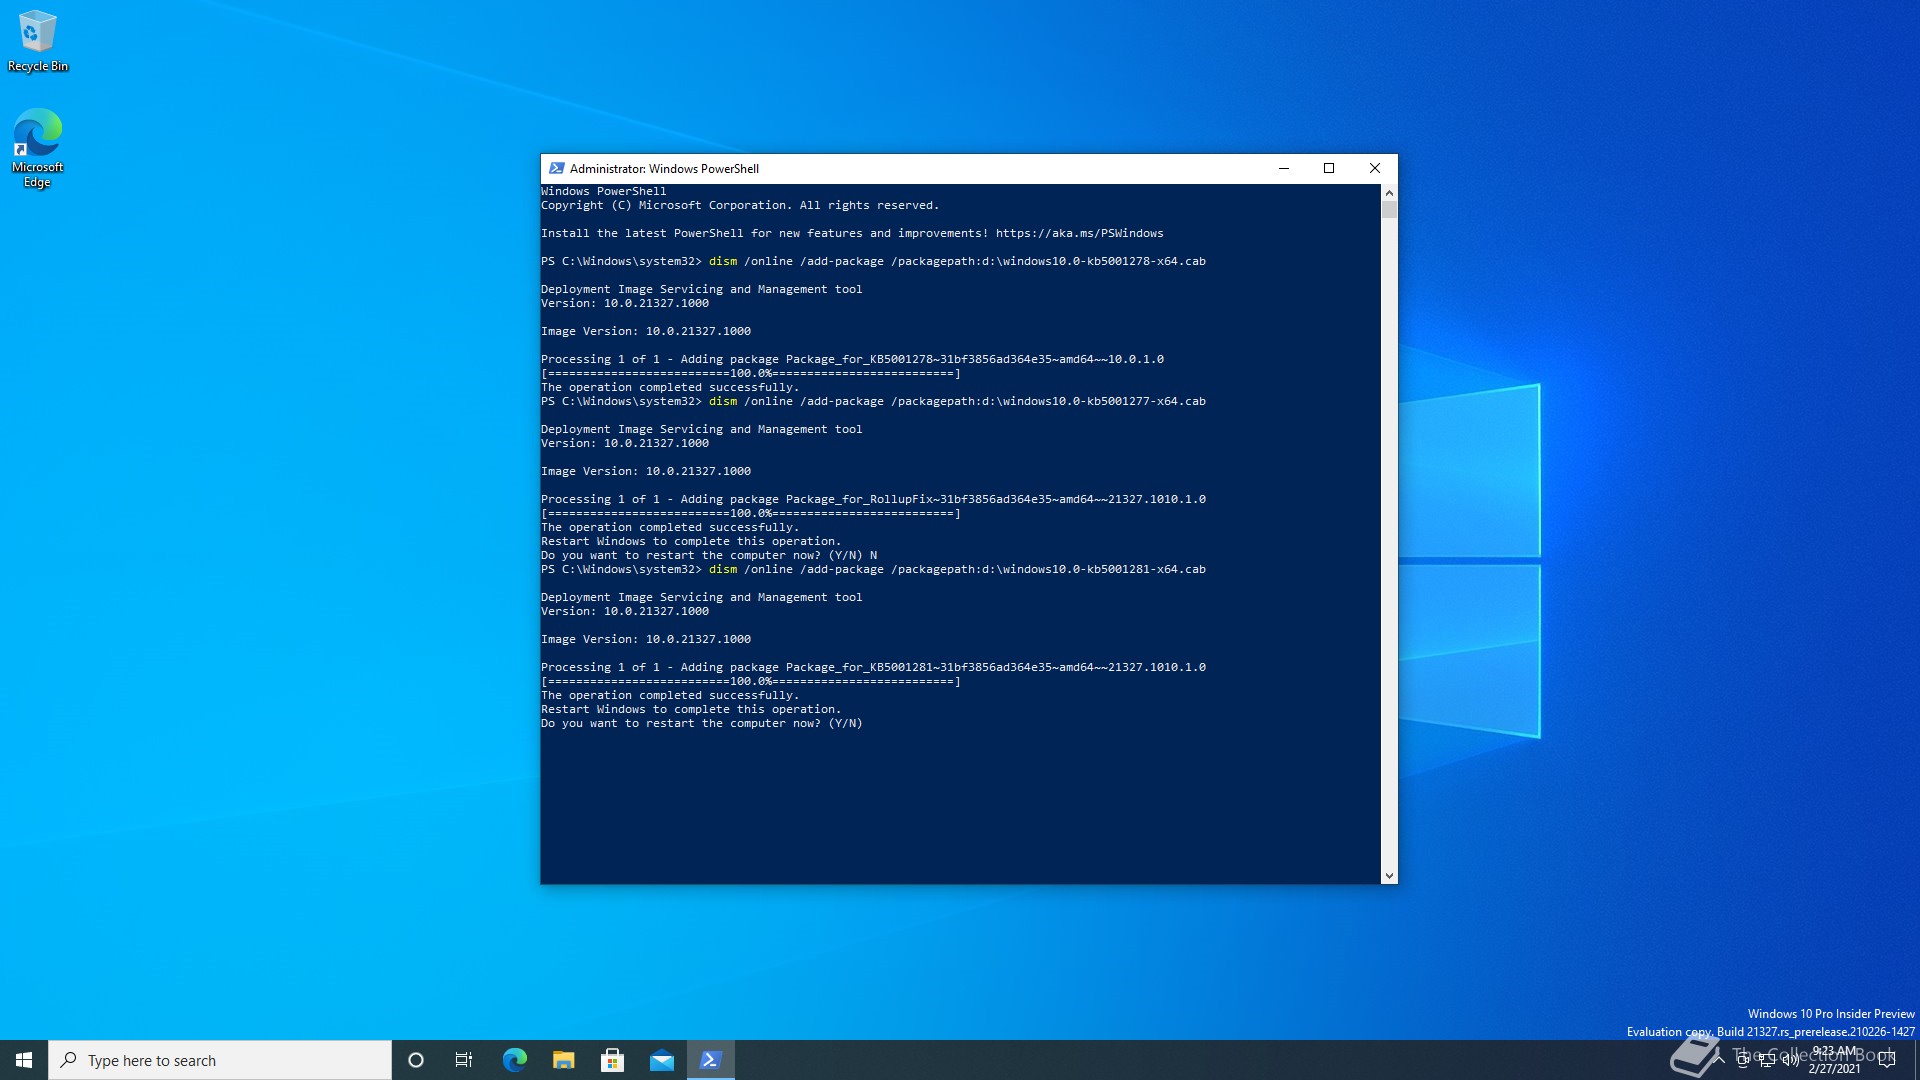The height and width of the screenshot is (1080, 1920).
Task: Click the PowerShell scrollbar down arrow
Action: click(1389, 876)
